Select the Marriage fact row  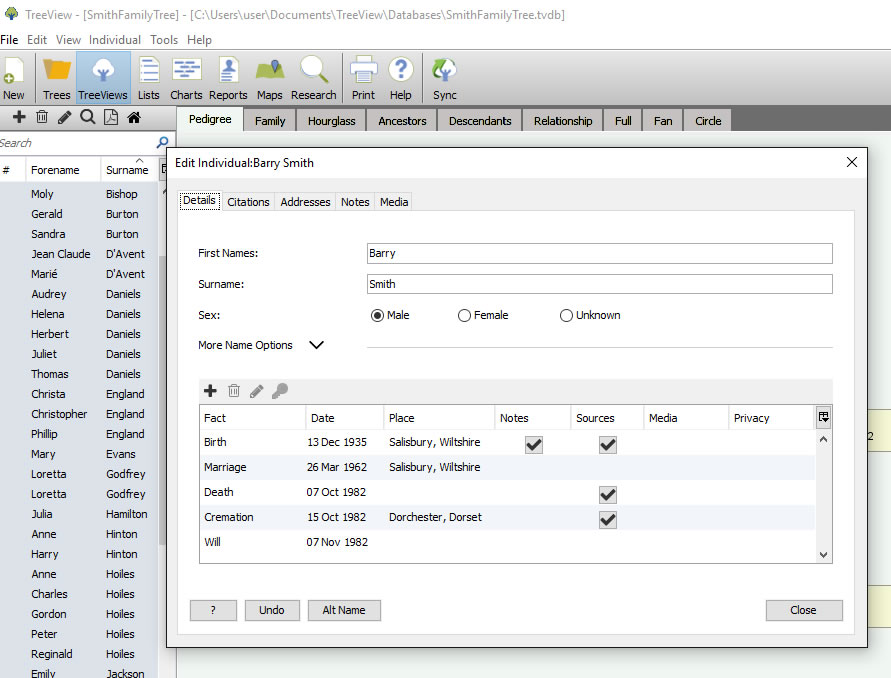click(x=507, y=467)
